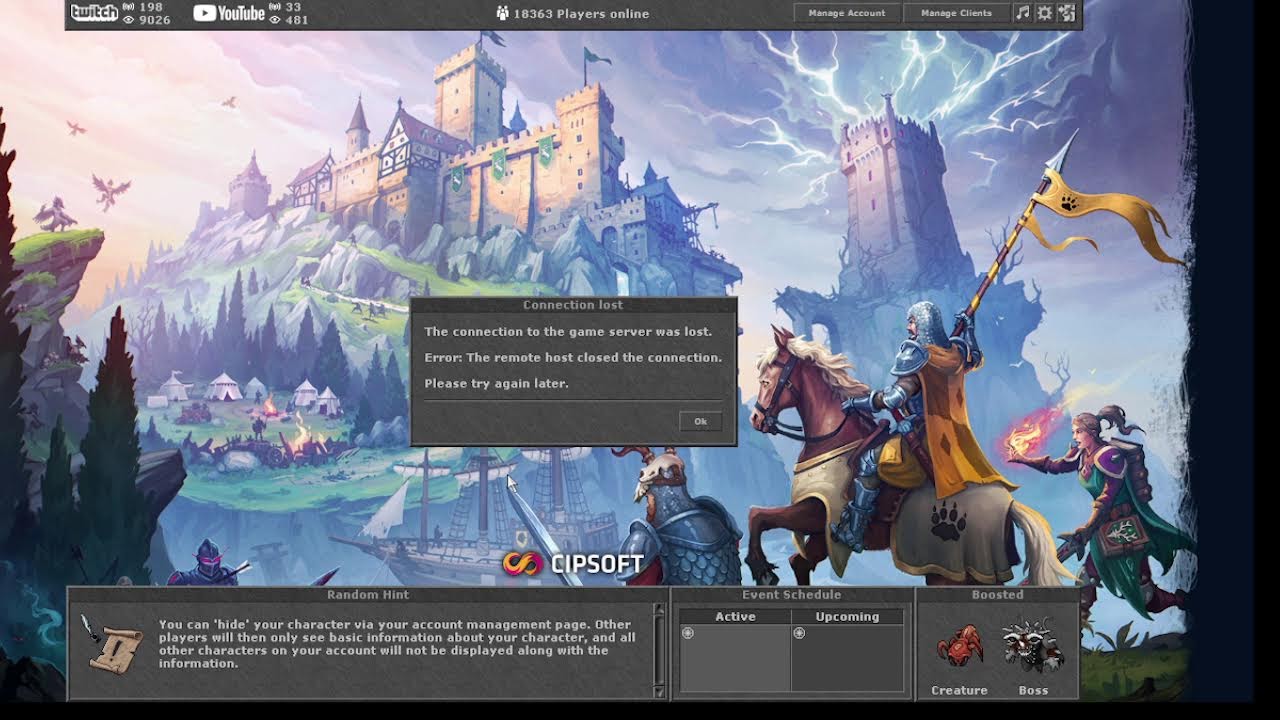Open the YouTube logo link

(228, 13)
